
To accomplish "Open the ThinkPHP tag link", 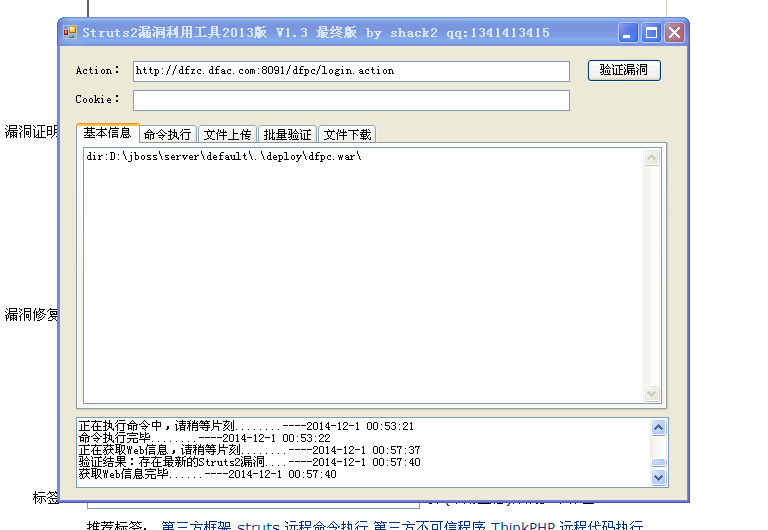I will (x=523, y=525).
